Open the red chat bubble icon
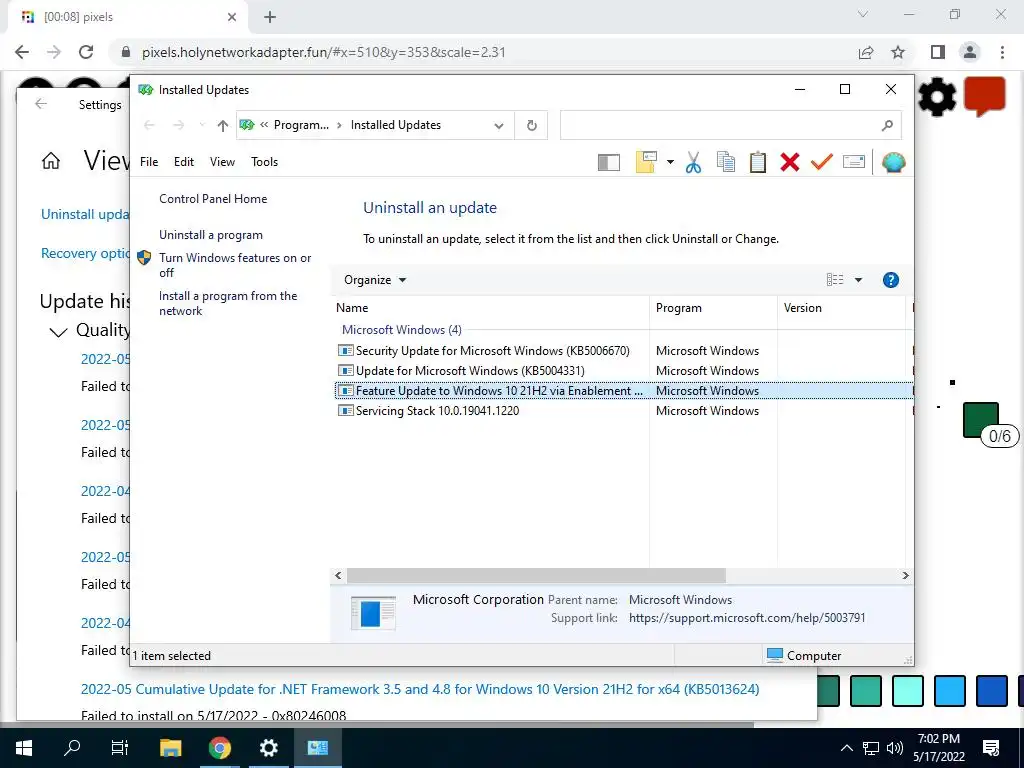Screen dimensions: 1024x768 pos(984,96)
